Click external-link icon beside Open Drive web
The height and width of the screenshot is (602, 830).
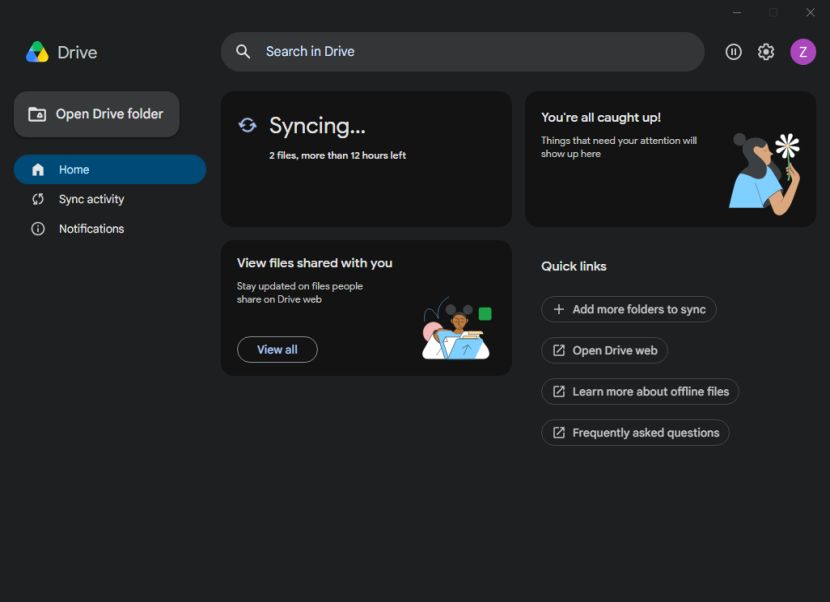(558, 350)
